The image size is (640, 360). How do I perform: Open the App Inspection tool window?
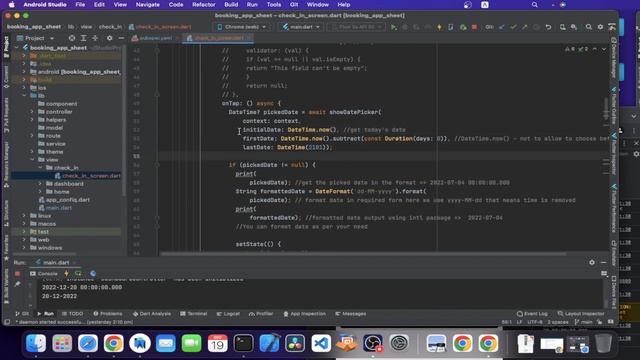304,314
